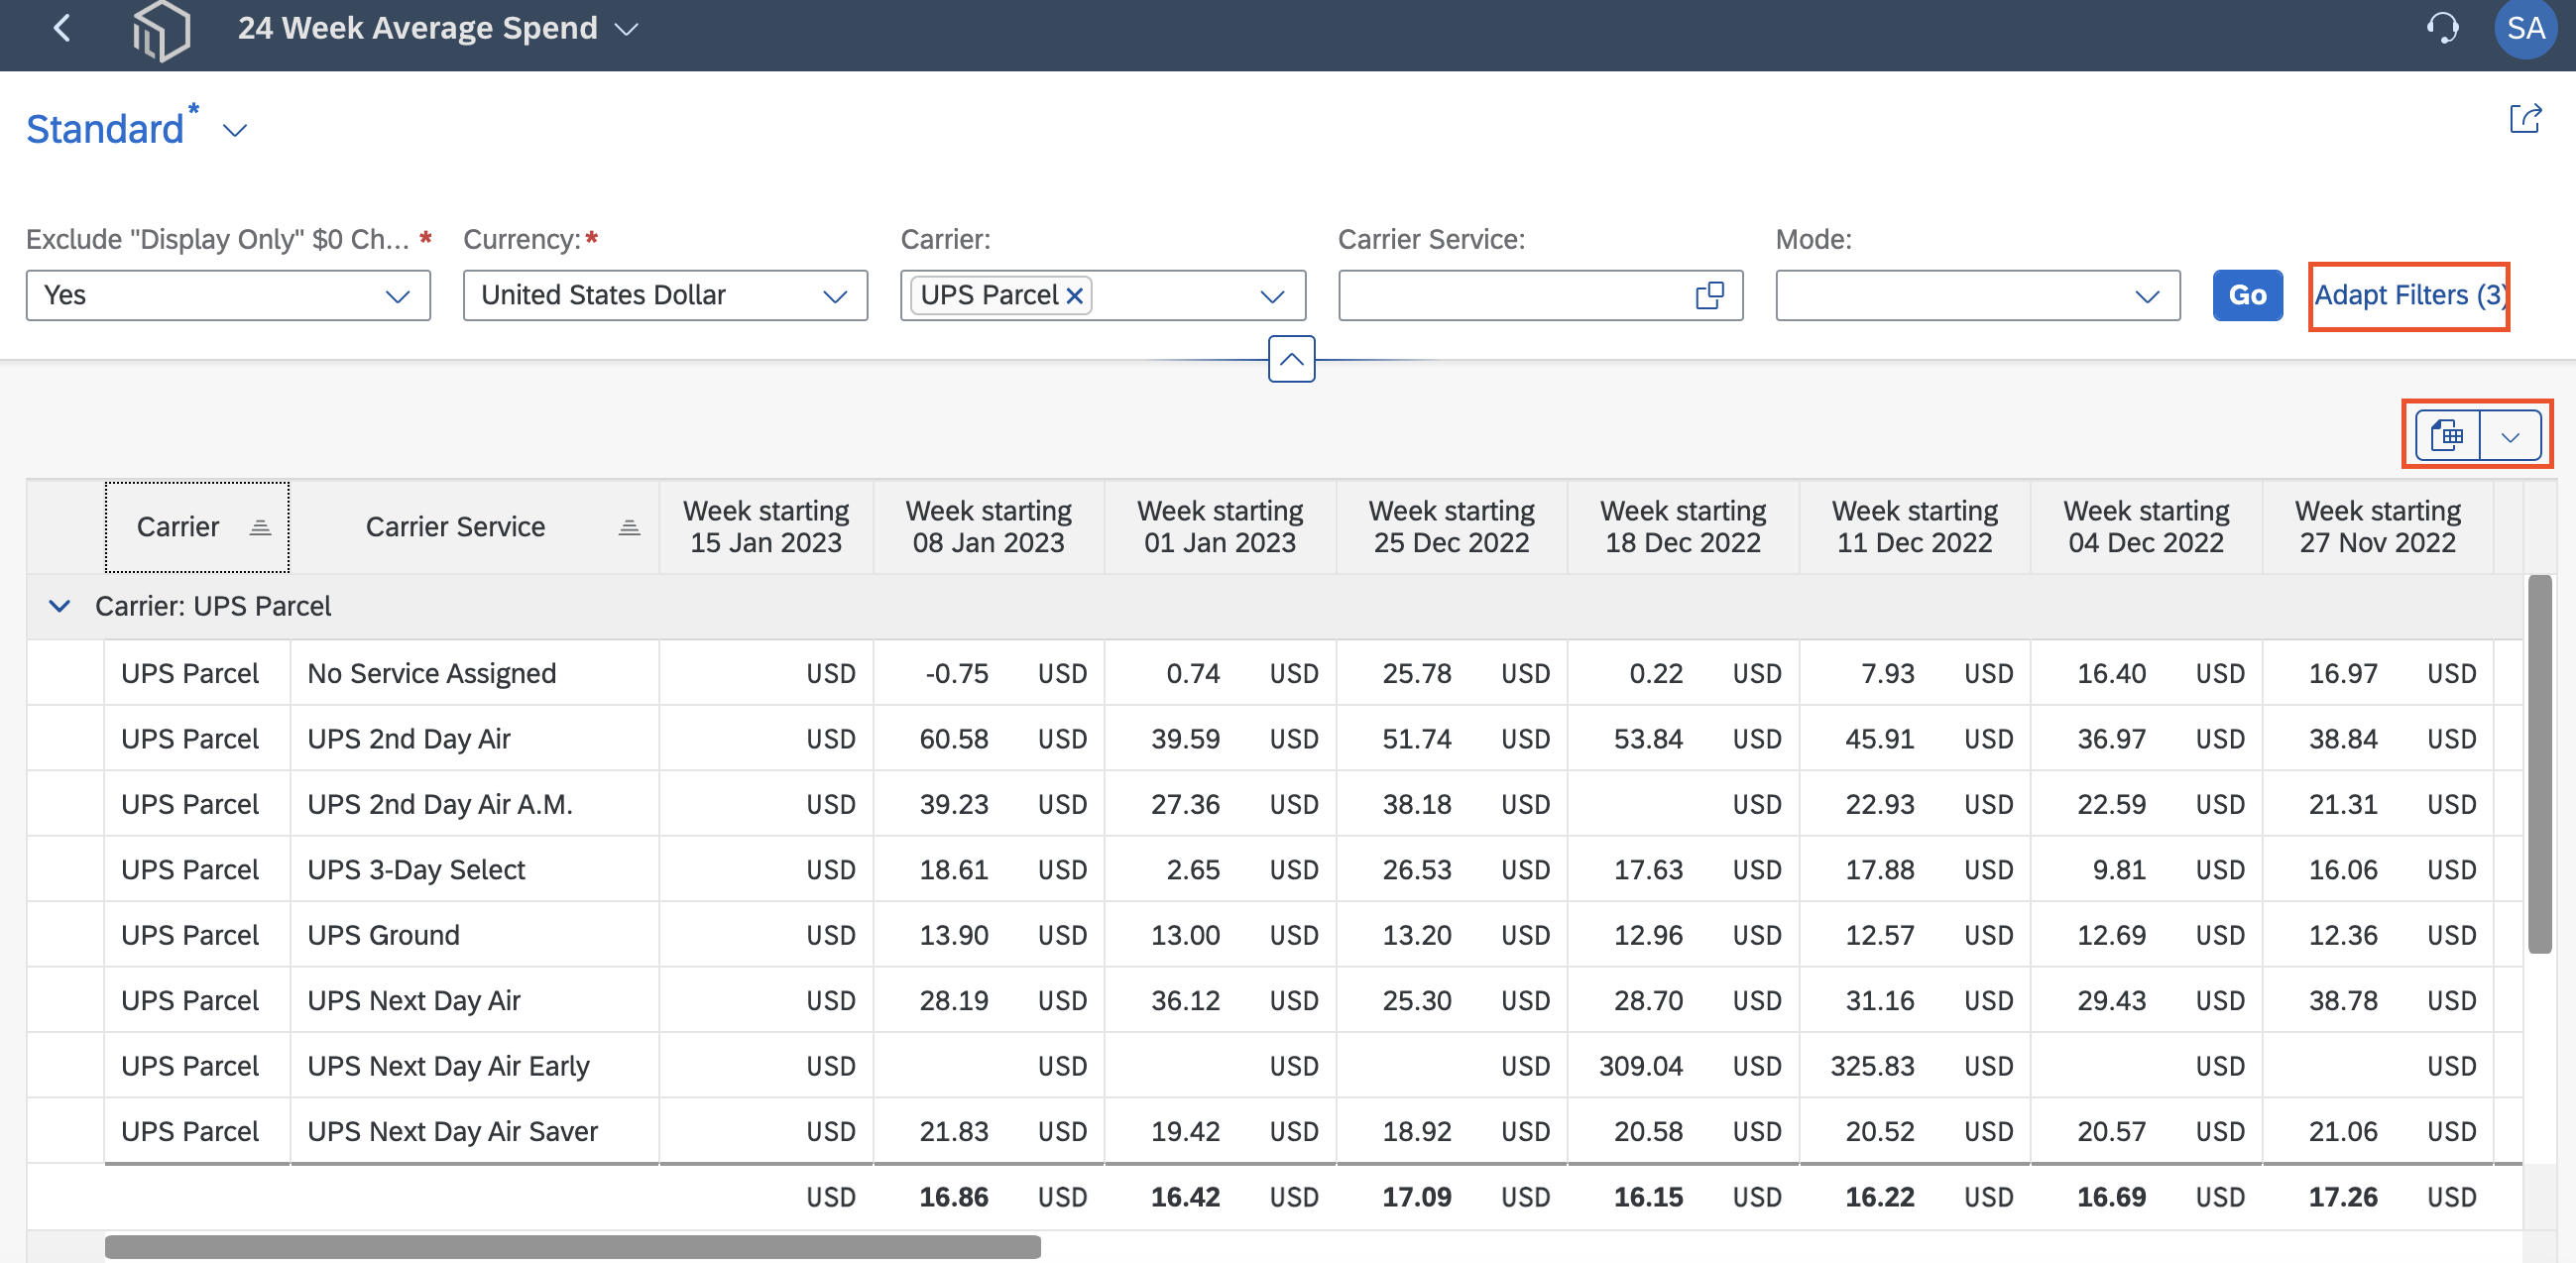2576x1263 pixels.
Task: Select the UPS Next Day Air cell
Action: [474, 1001]
